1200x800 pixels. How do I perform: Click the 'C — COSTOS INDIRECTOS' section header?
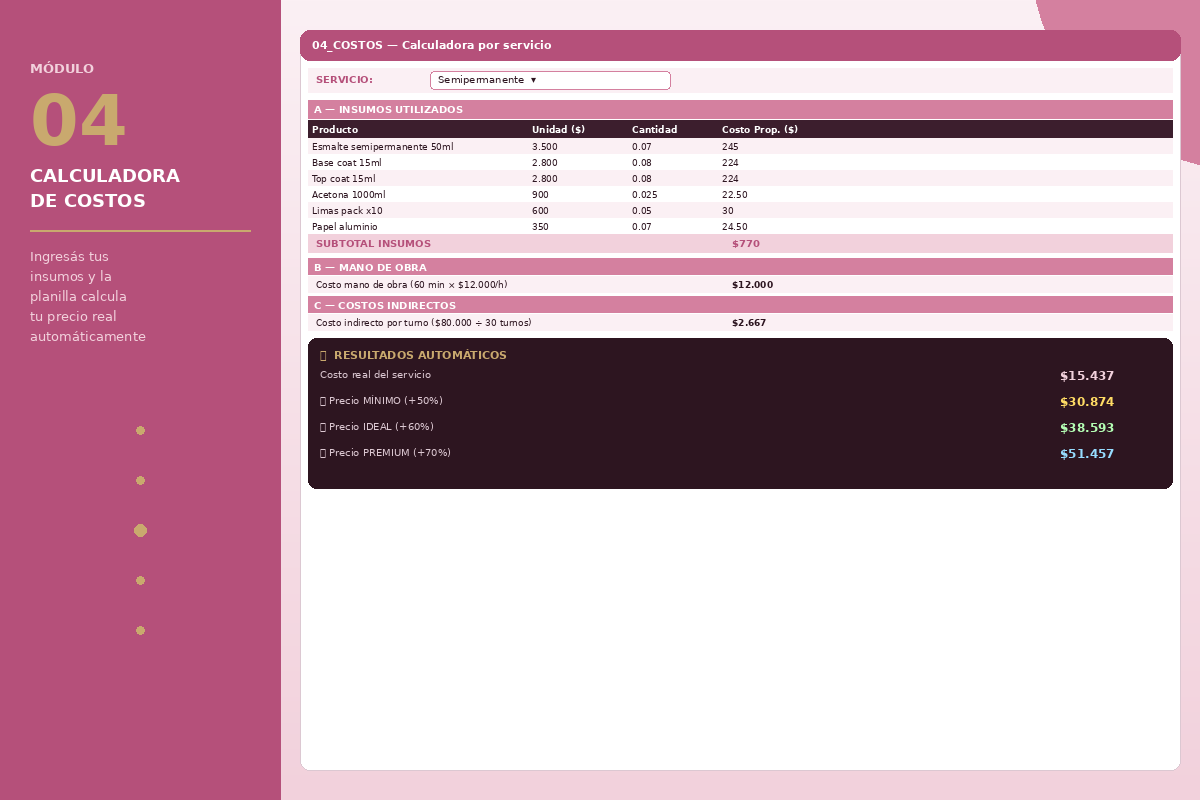[740, 305]
